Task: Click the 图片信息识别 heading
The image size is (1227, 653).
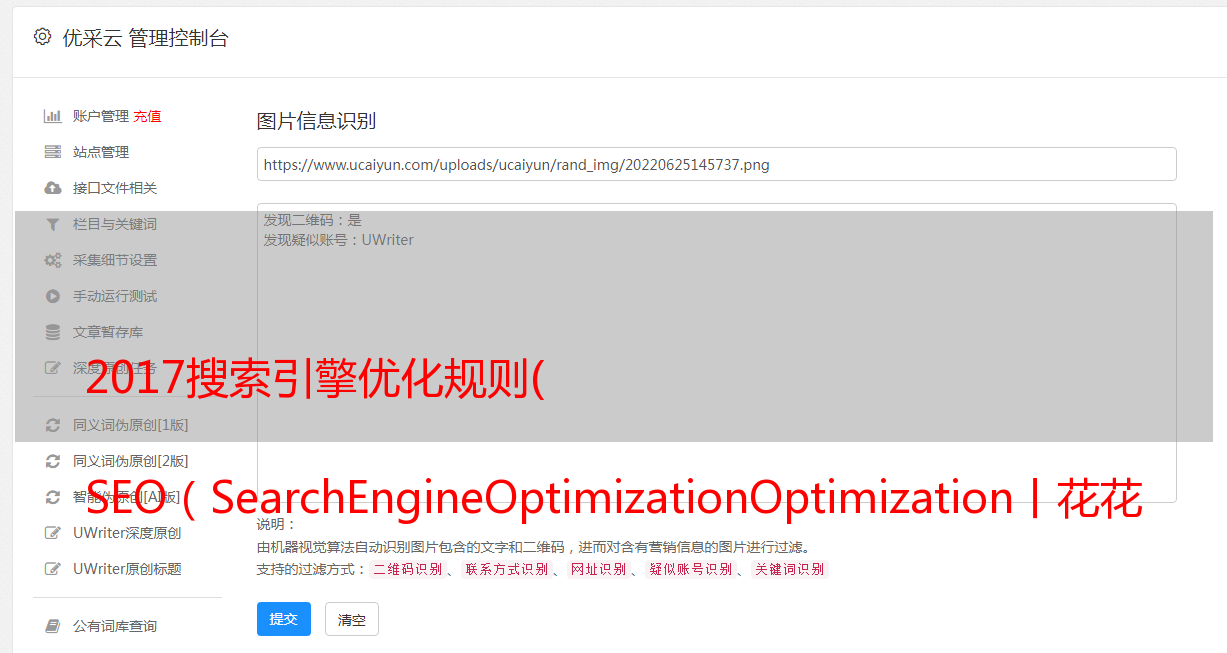Action: tap(316, 121)
